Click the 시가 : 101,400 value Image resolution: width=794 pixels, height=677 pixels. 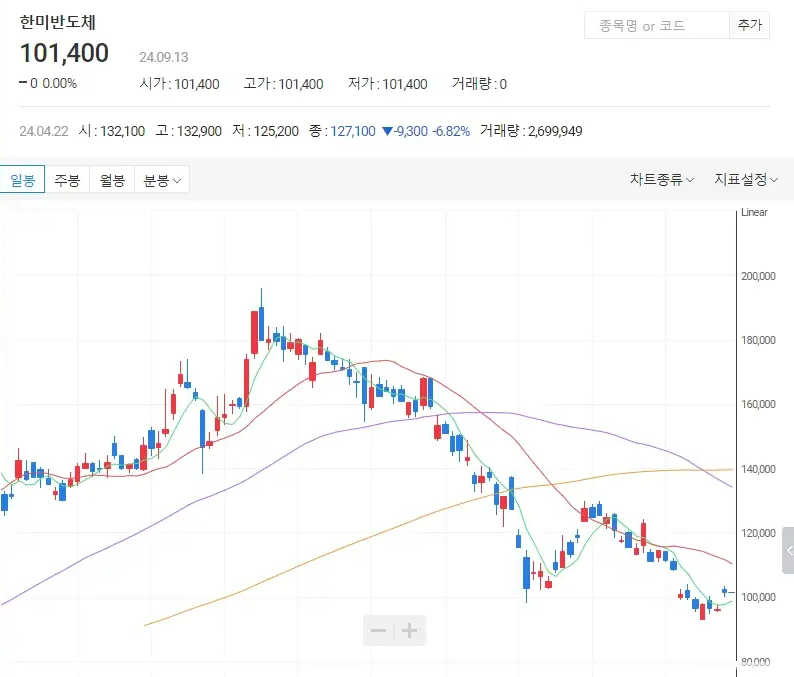tap(179, 84)
